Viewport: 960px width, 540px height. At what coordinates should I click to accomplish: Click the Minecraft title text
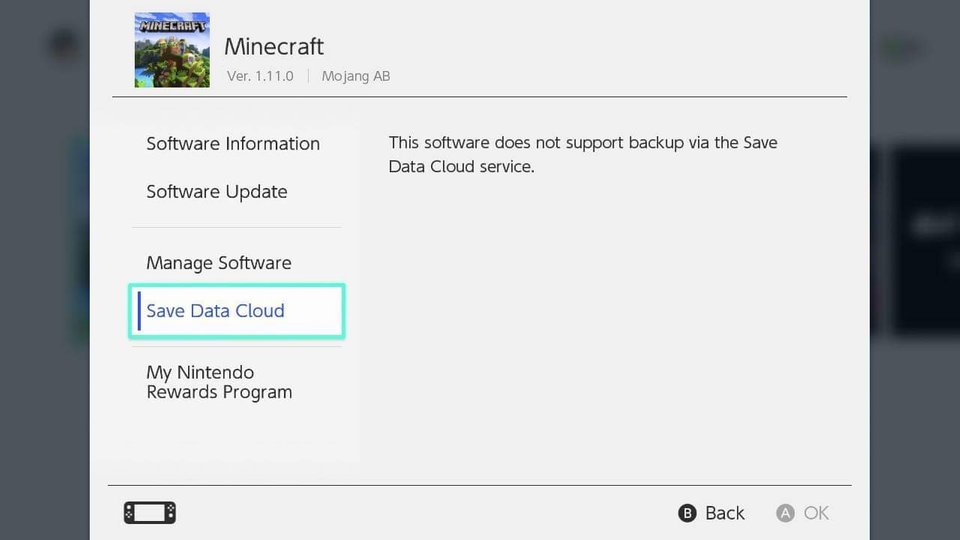point(274,47)
